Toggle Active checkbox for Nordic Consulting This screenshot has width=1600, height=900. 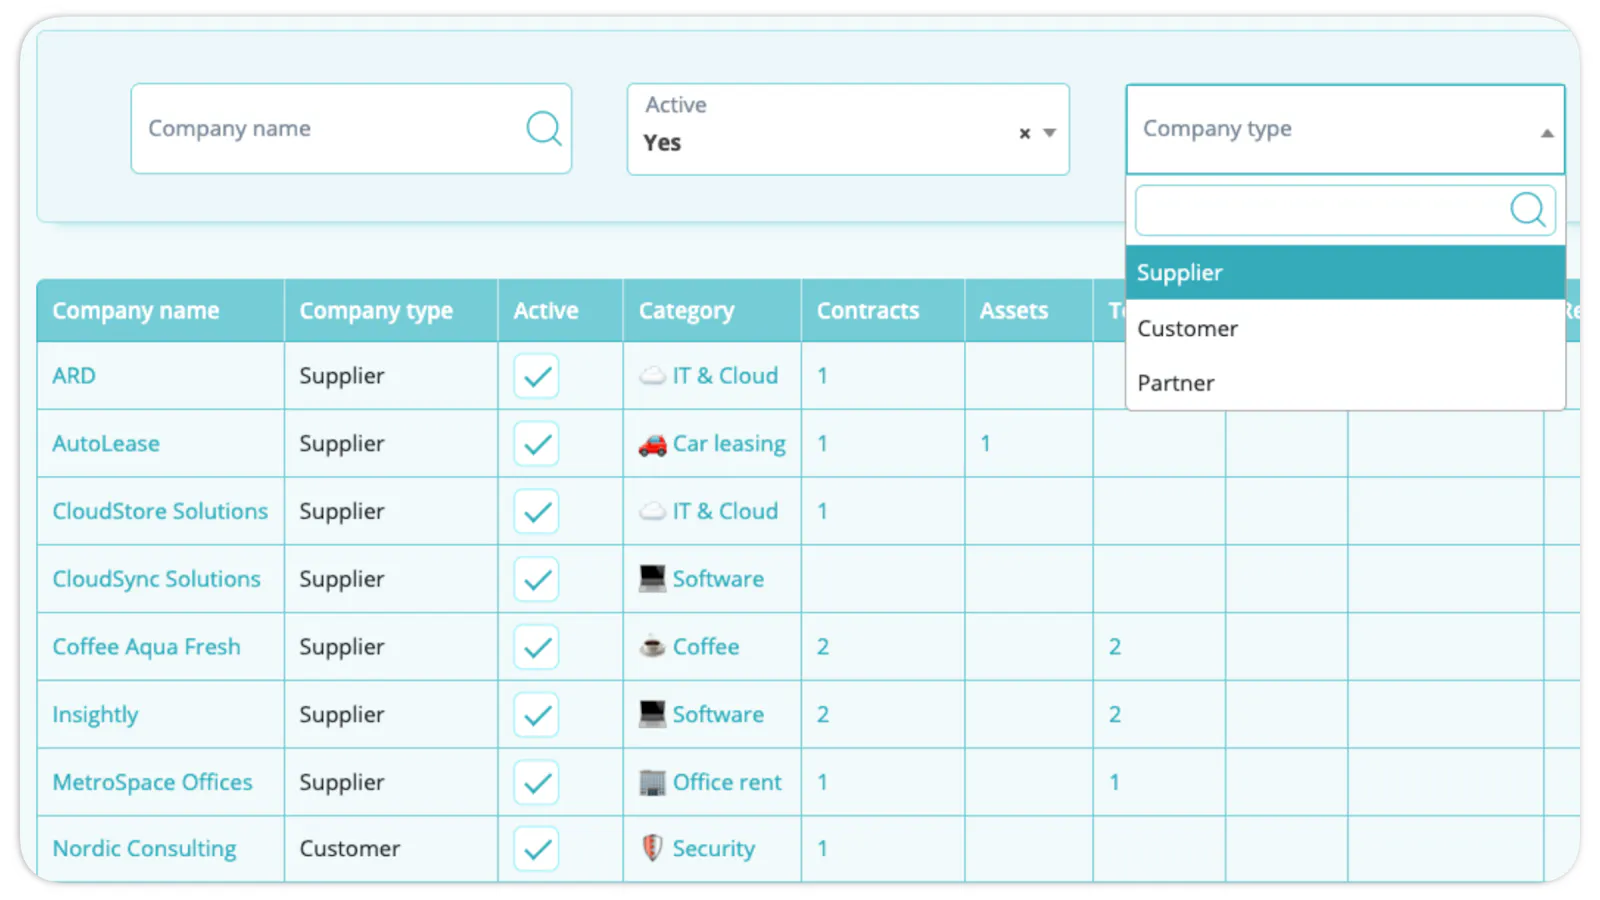pyautogui.click(x=537, y=849)
